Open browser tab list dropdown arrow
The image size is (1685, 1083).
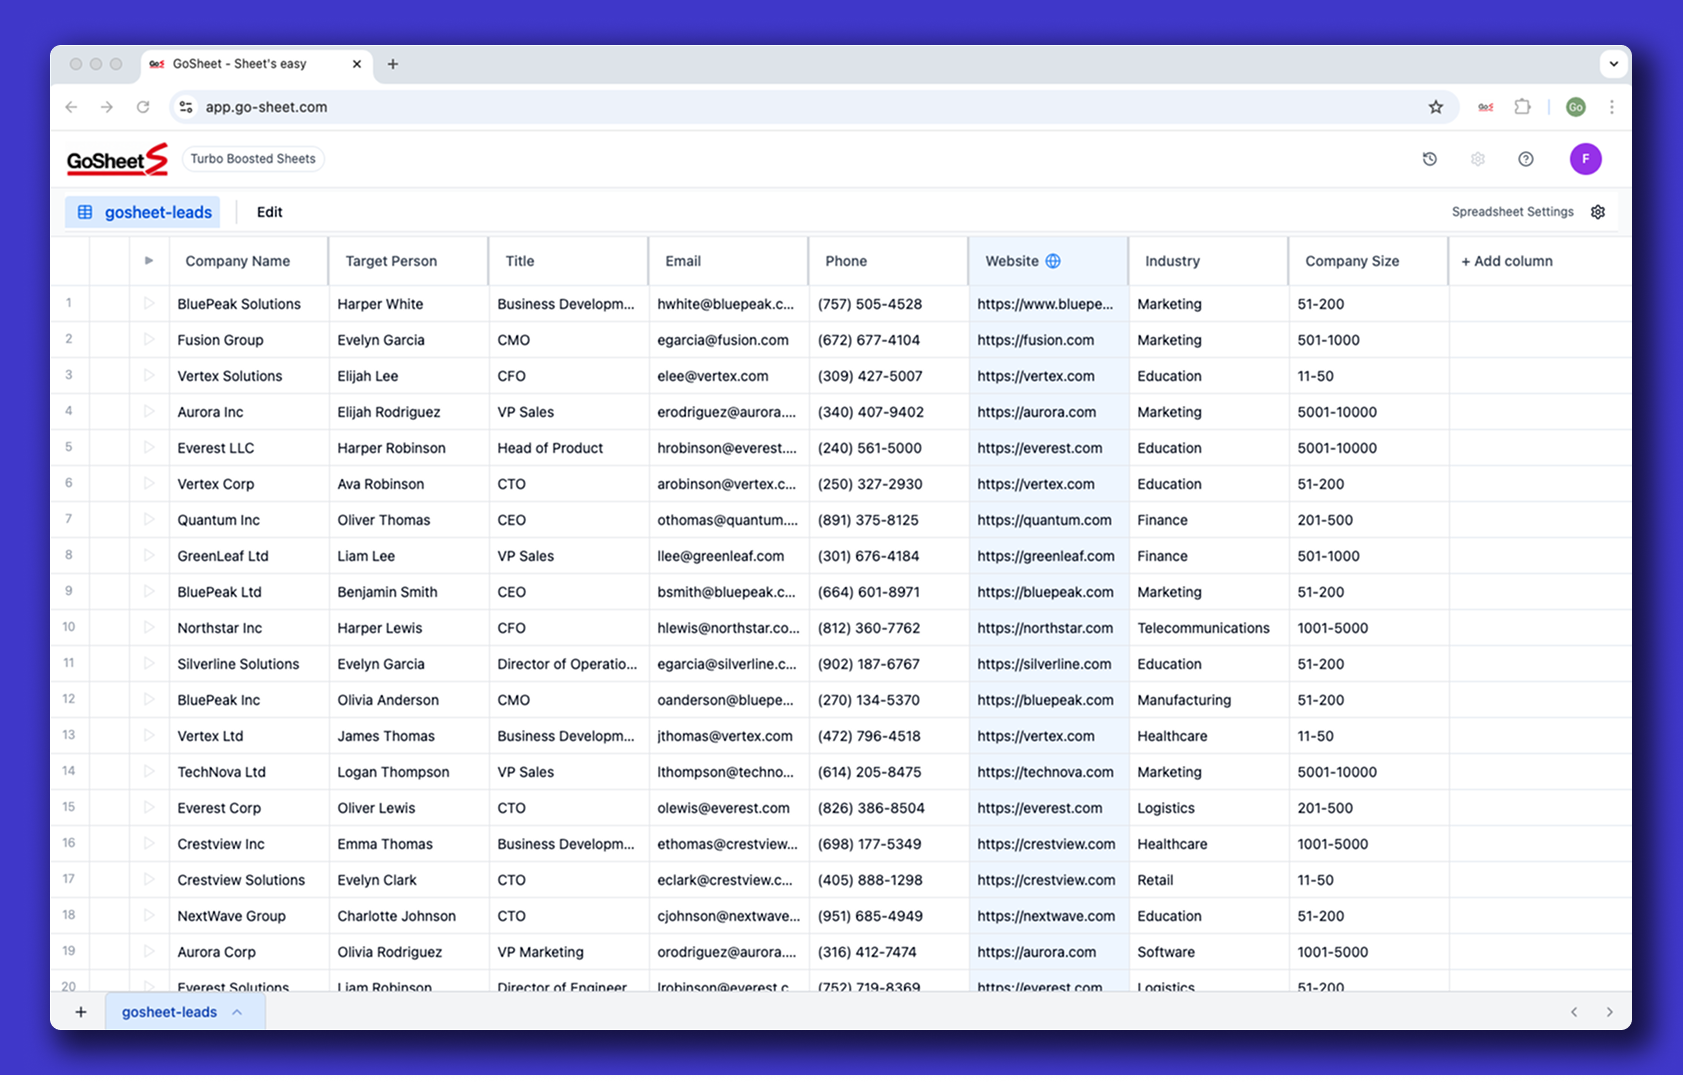tap(1613, 64)
